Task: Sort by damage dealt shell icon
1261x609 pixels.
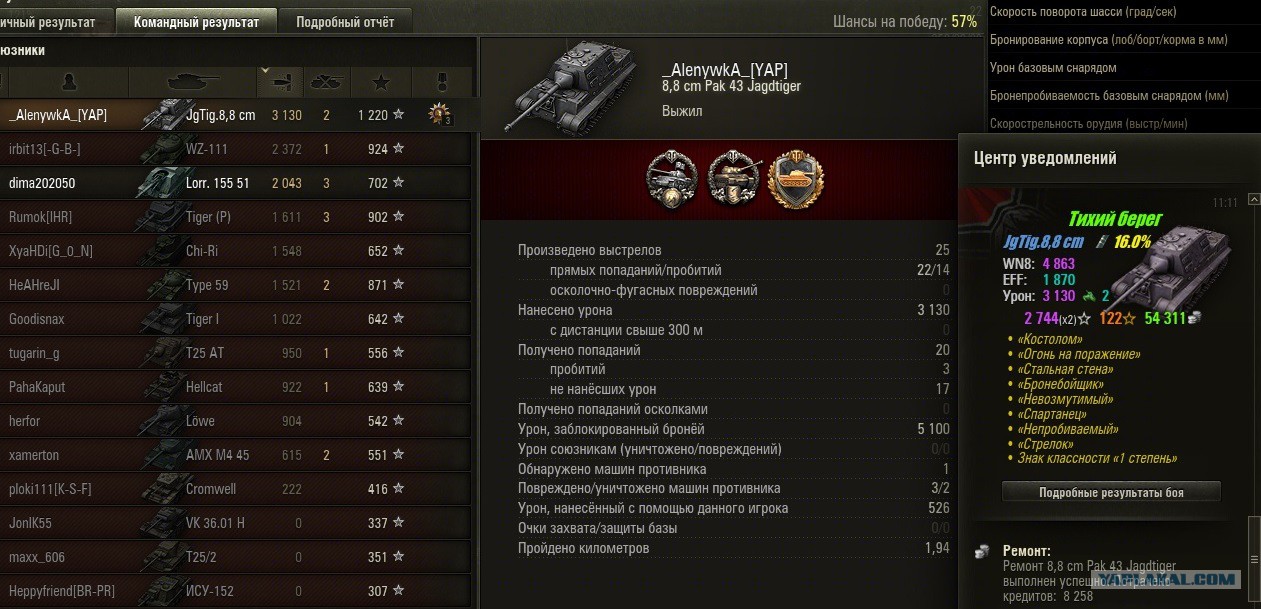Action: click(281, 82)
